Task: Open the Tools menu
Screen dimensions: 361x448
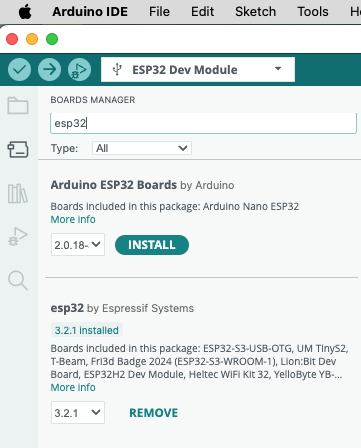Action: click(313, 12)
